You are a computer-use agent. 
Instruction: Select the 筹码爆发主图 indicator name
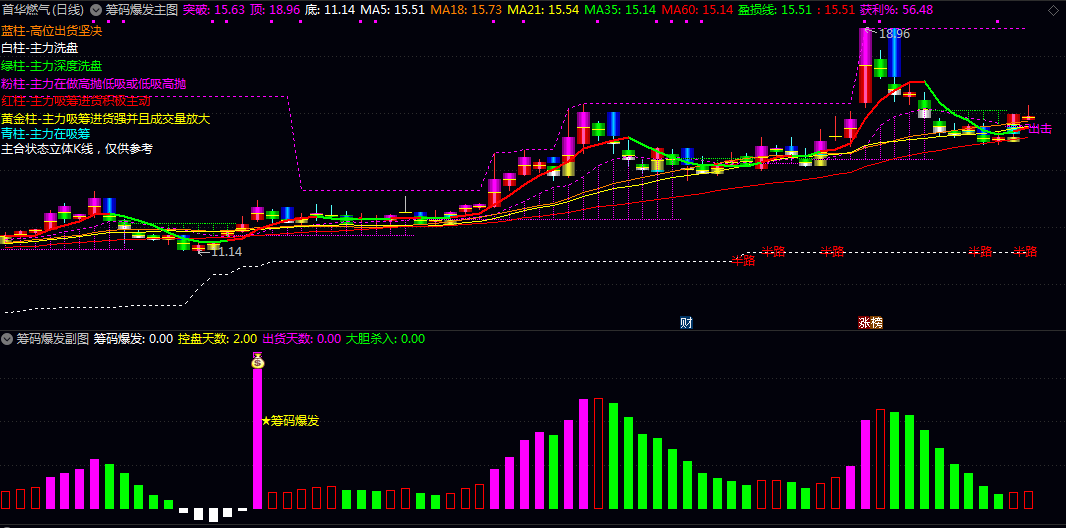tap(141, 10)
